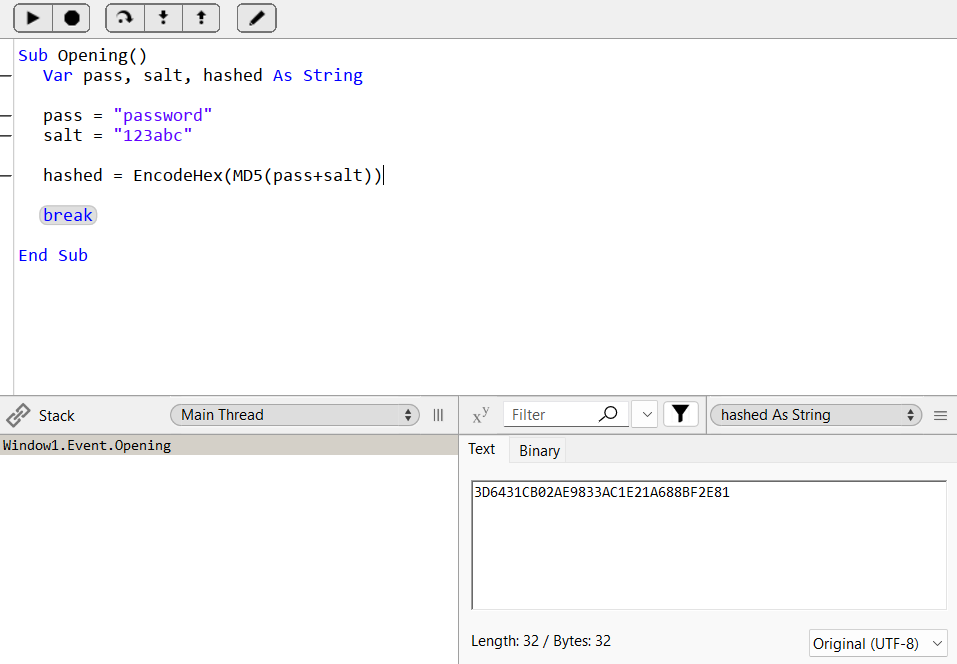This screenshot has width=957, height=664.
Task: Open the Main Thread popup menu
Action: 295,415
